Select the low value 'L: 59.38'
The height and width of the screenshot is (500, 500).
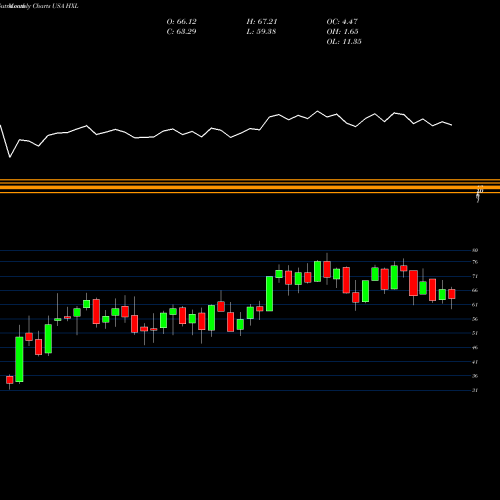[x=261, y=32]
